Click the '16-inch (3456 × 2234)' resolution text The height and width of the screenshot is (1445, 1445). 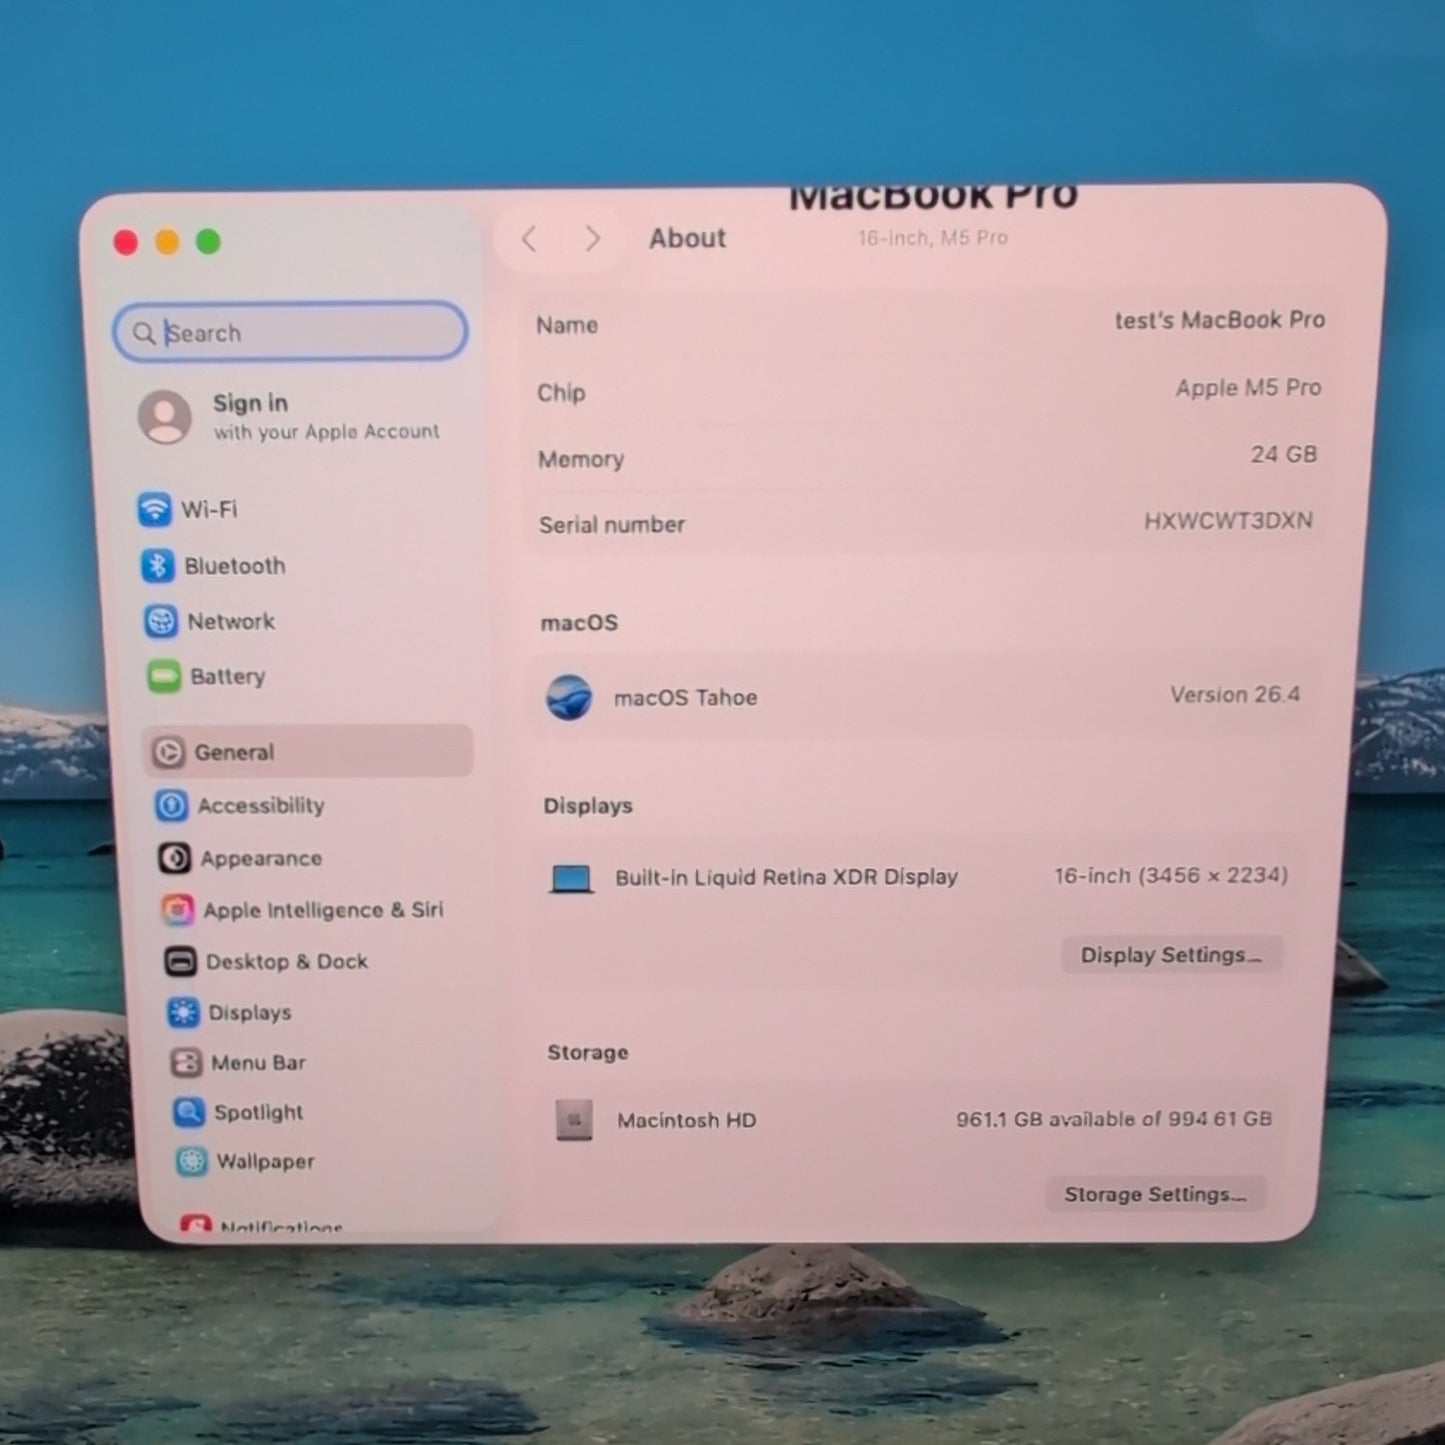click(x=1171, y=876)
